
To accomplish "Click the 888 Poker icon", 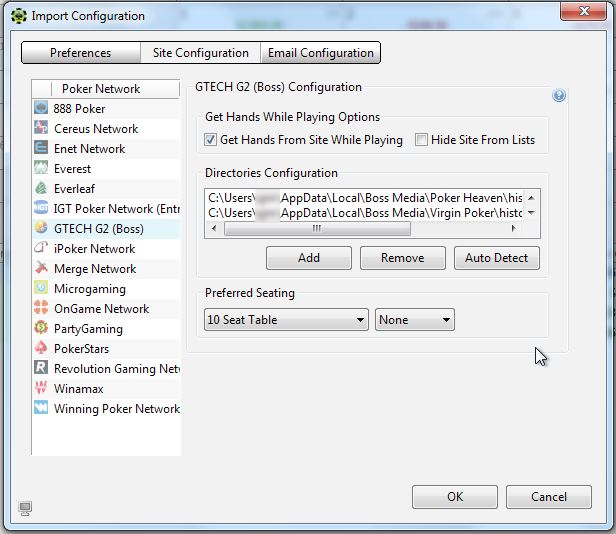I will coord(41,108).
